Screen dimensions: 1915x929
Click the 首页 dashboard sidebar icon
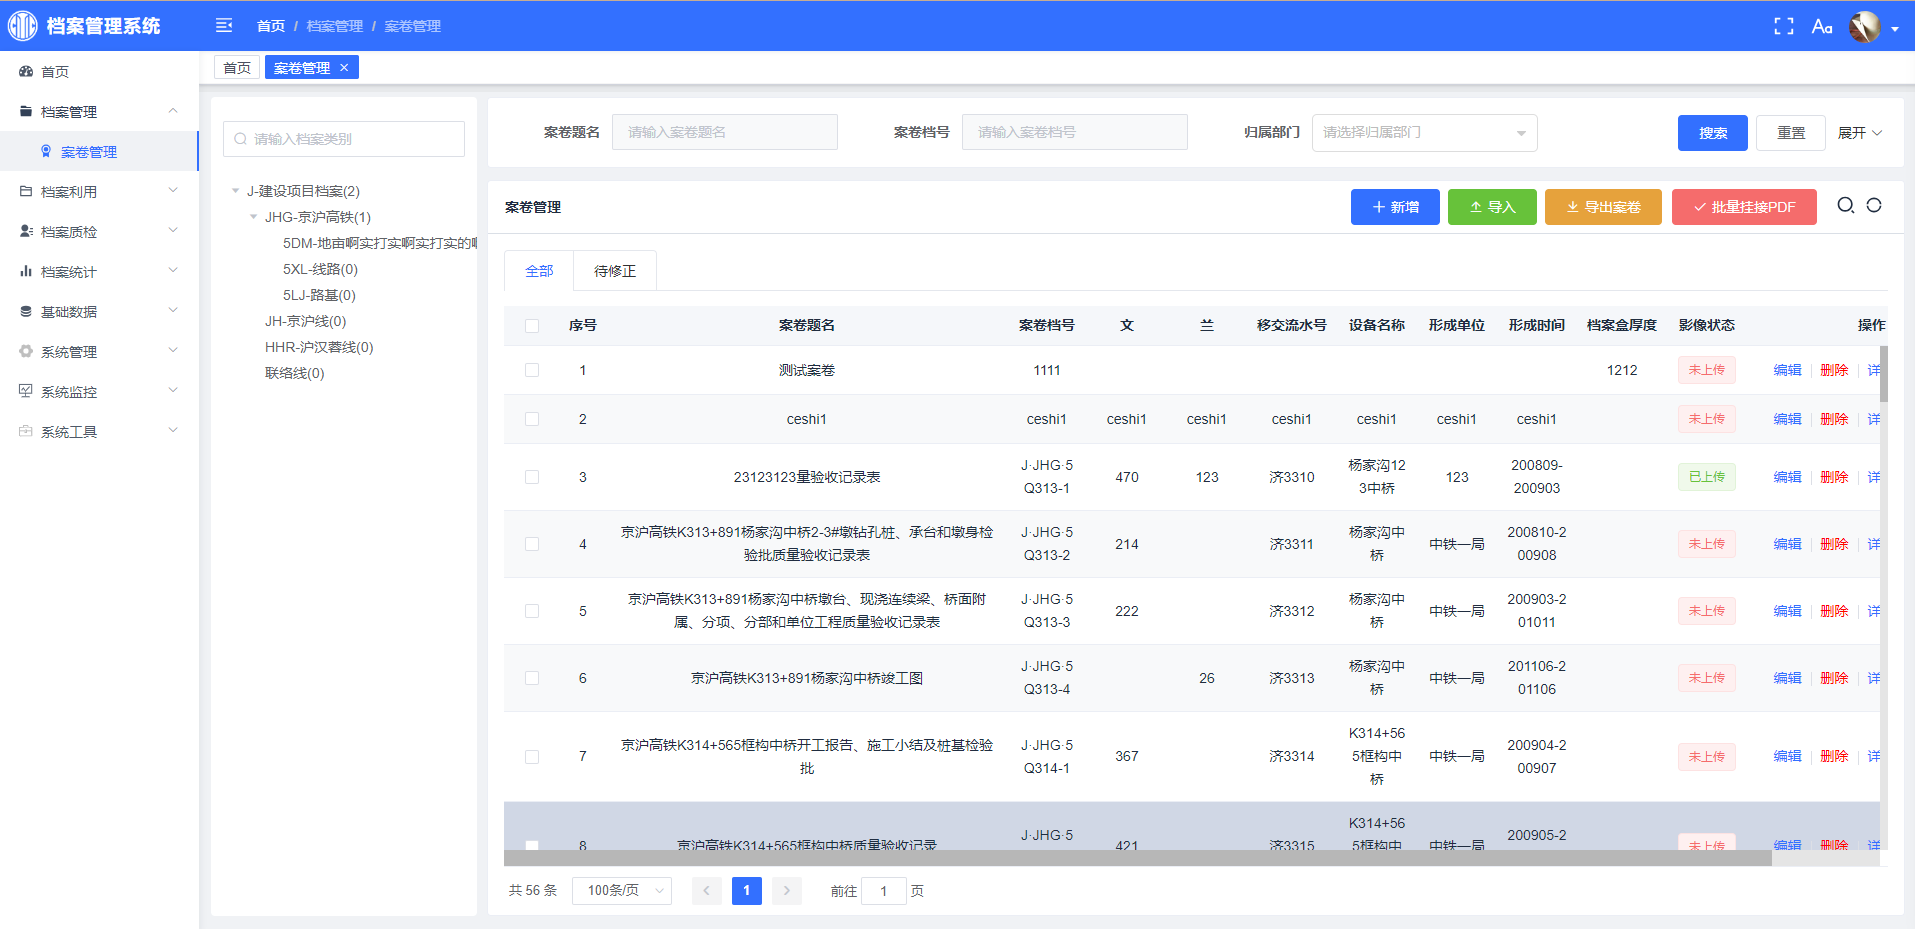(26, 71)
